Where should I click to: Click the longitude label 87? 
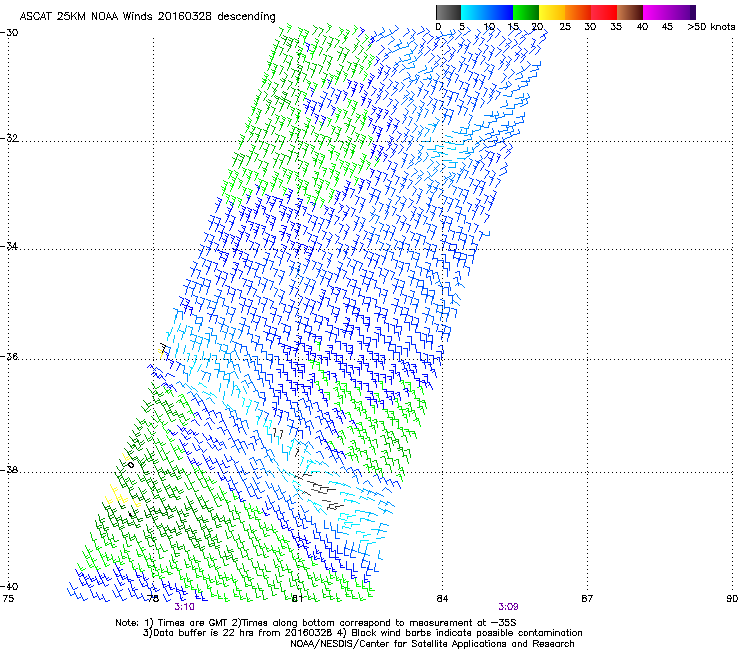[587, 599]
